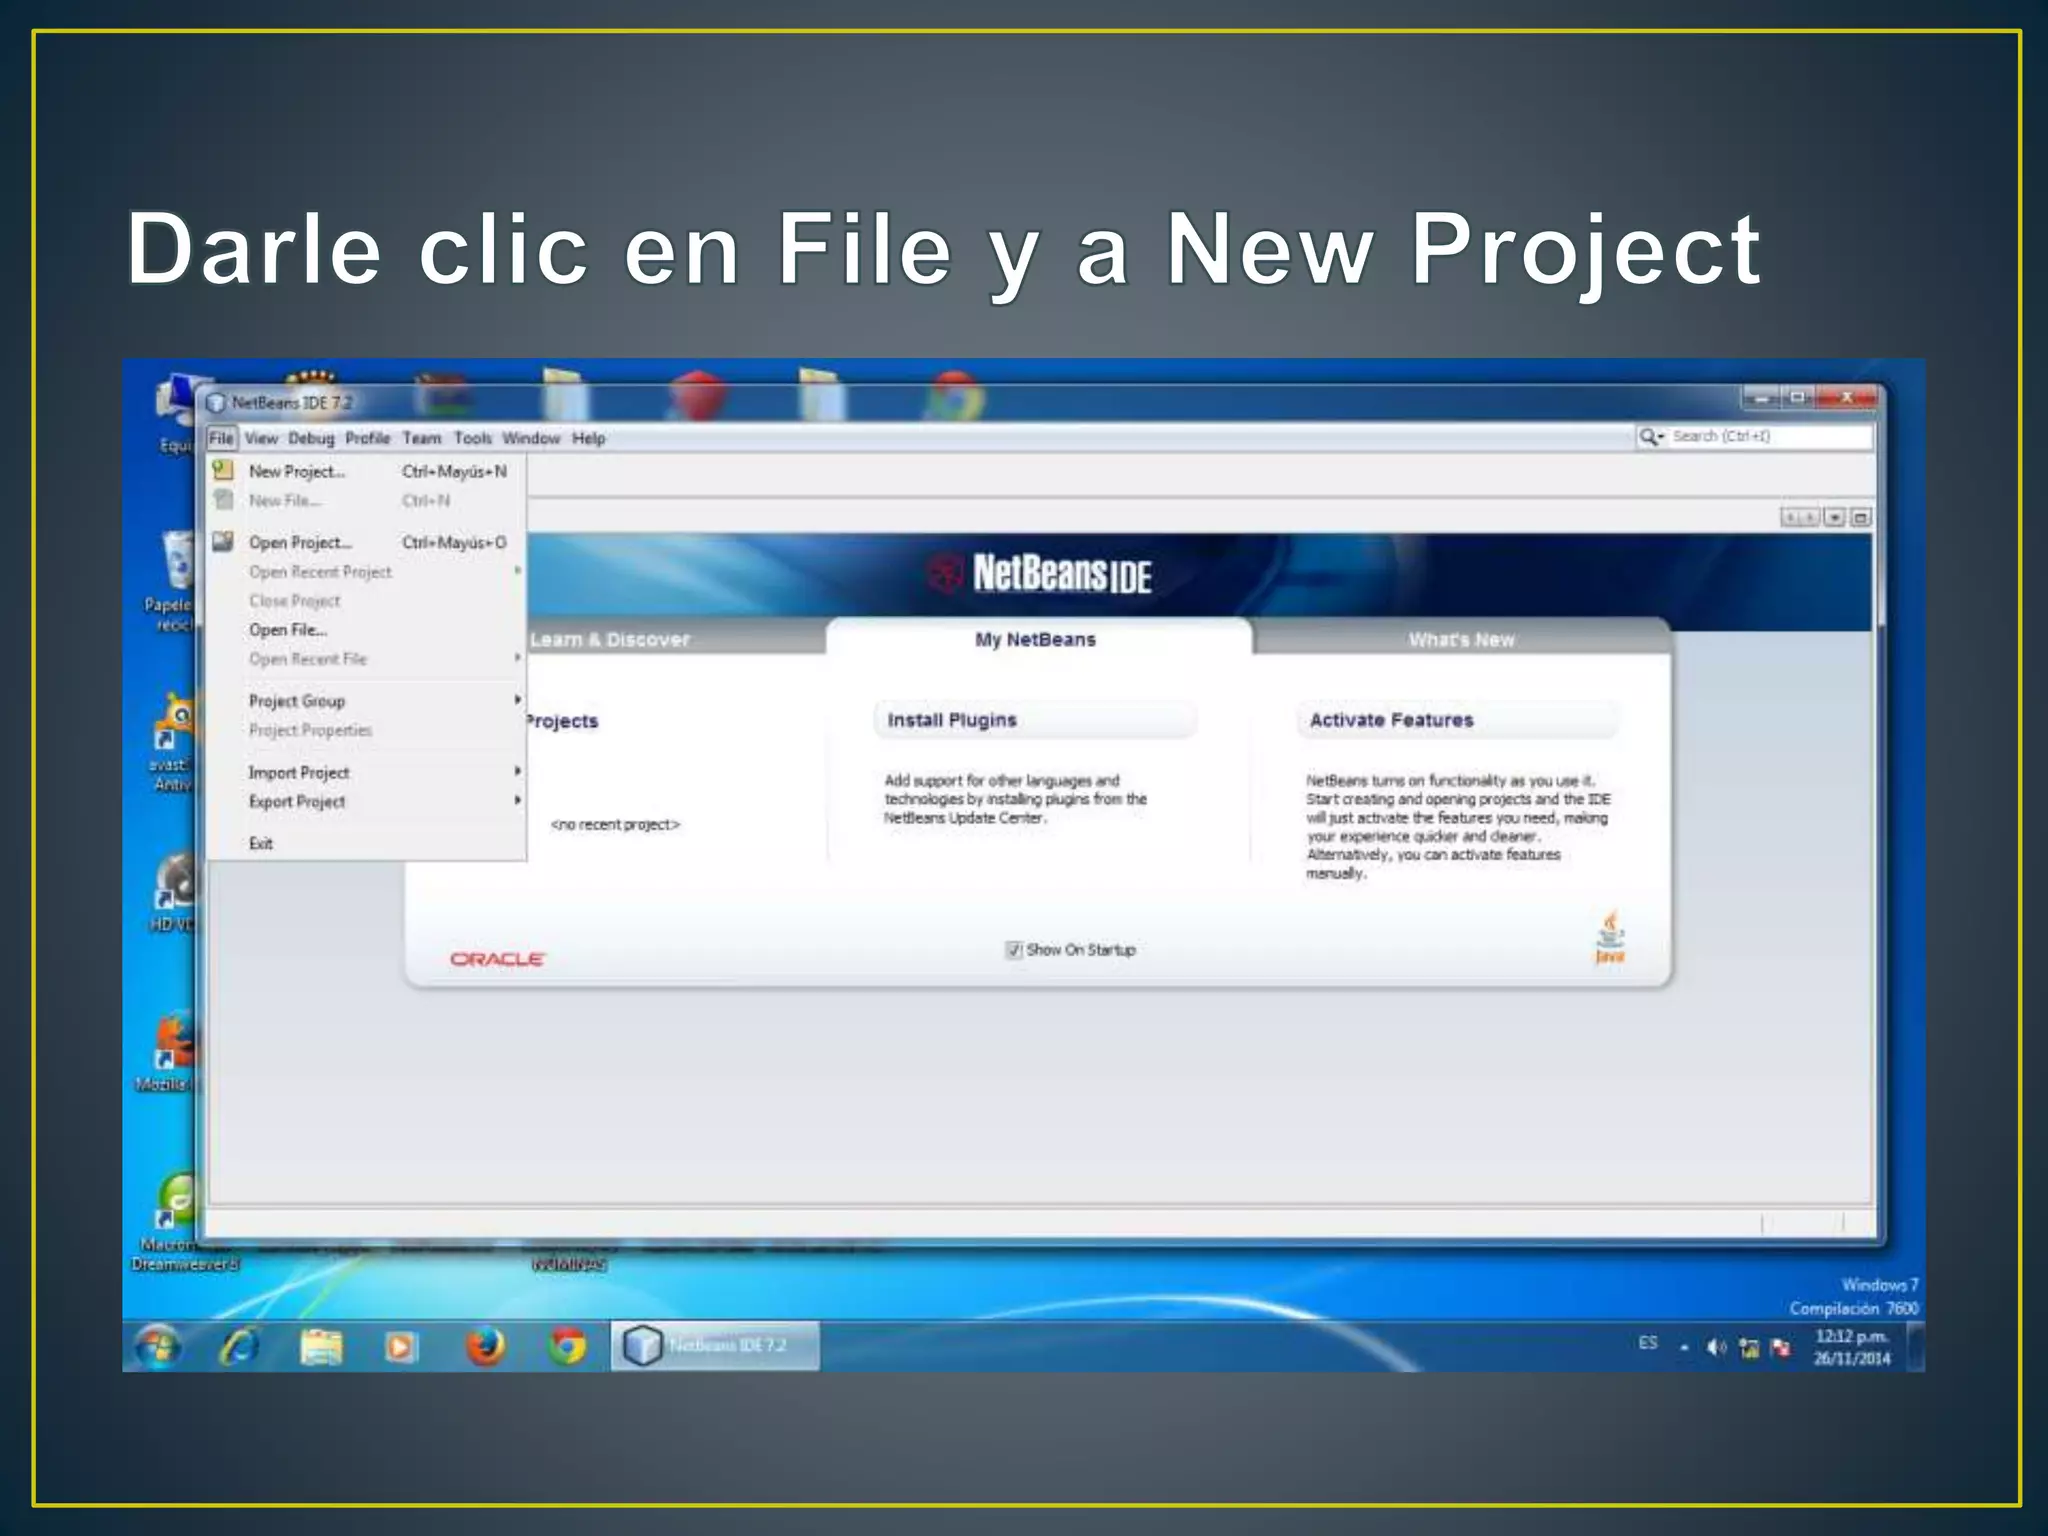This screenshot has width=2048, height=1536.
Task: Switch to the What's New tab
Action: (1461, 639)
